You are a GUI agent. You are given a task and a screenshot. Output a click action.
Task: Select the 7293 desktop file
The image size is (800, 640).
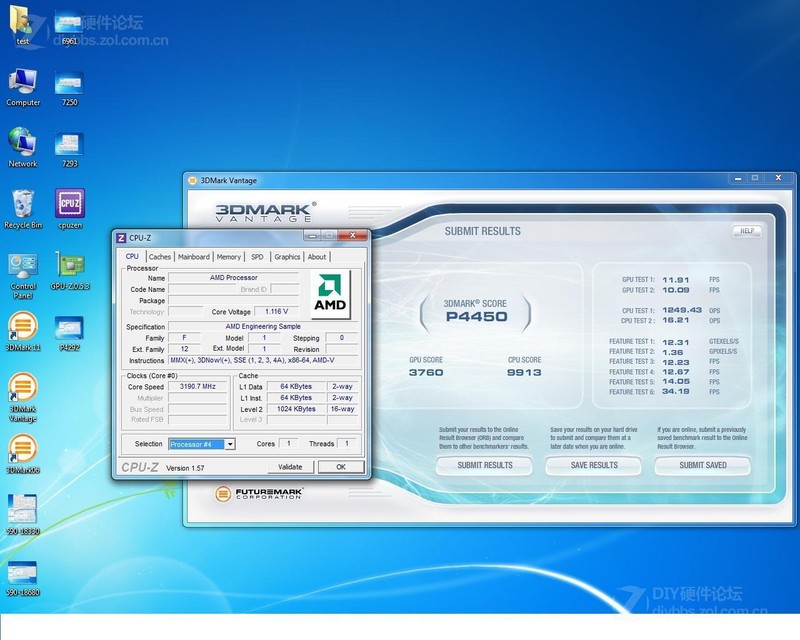[69, 149]
